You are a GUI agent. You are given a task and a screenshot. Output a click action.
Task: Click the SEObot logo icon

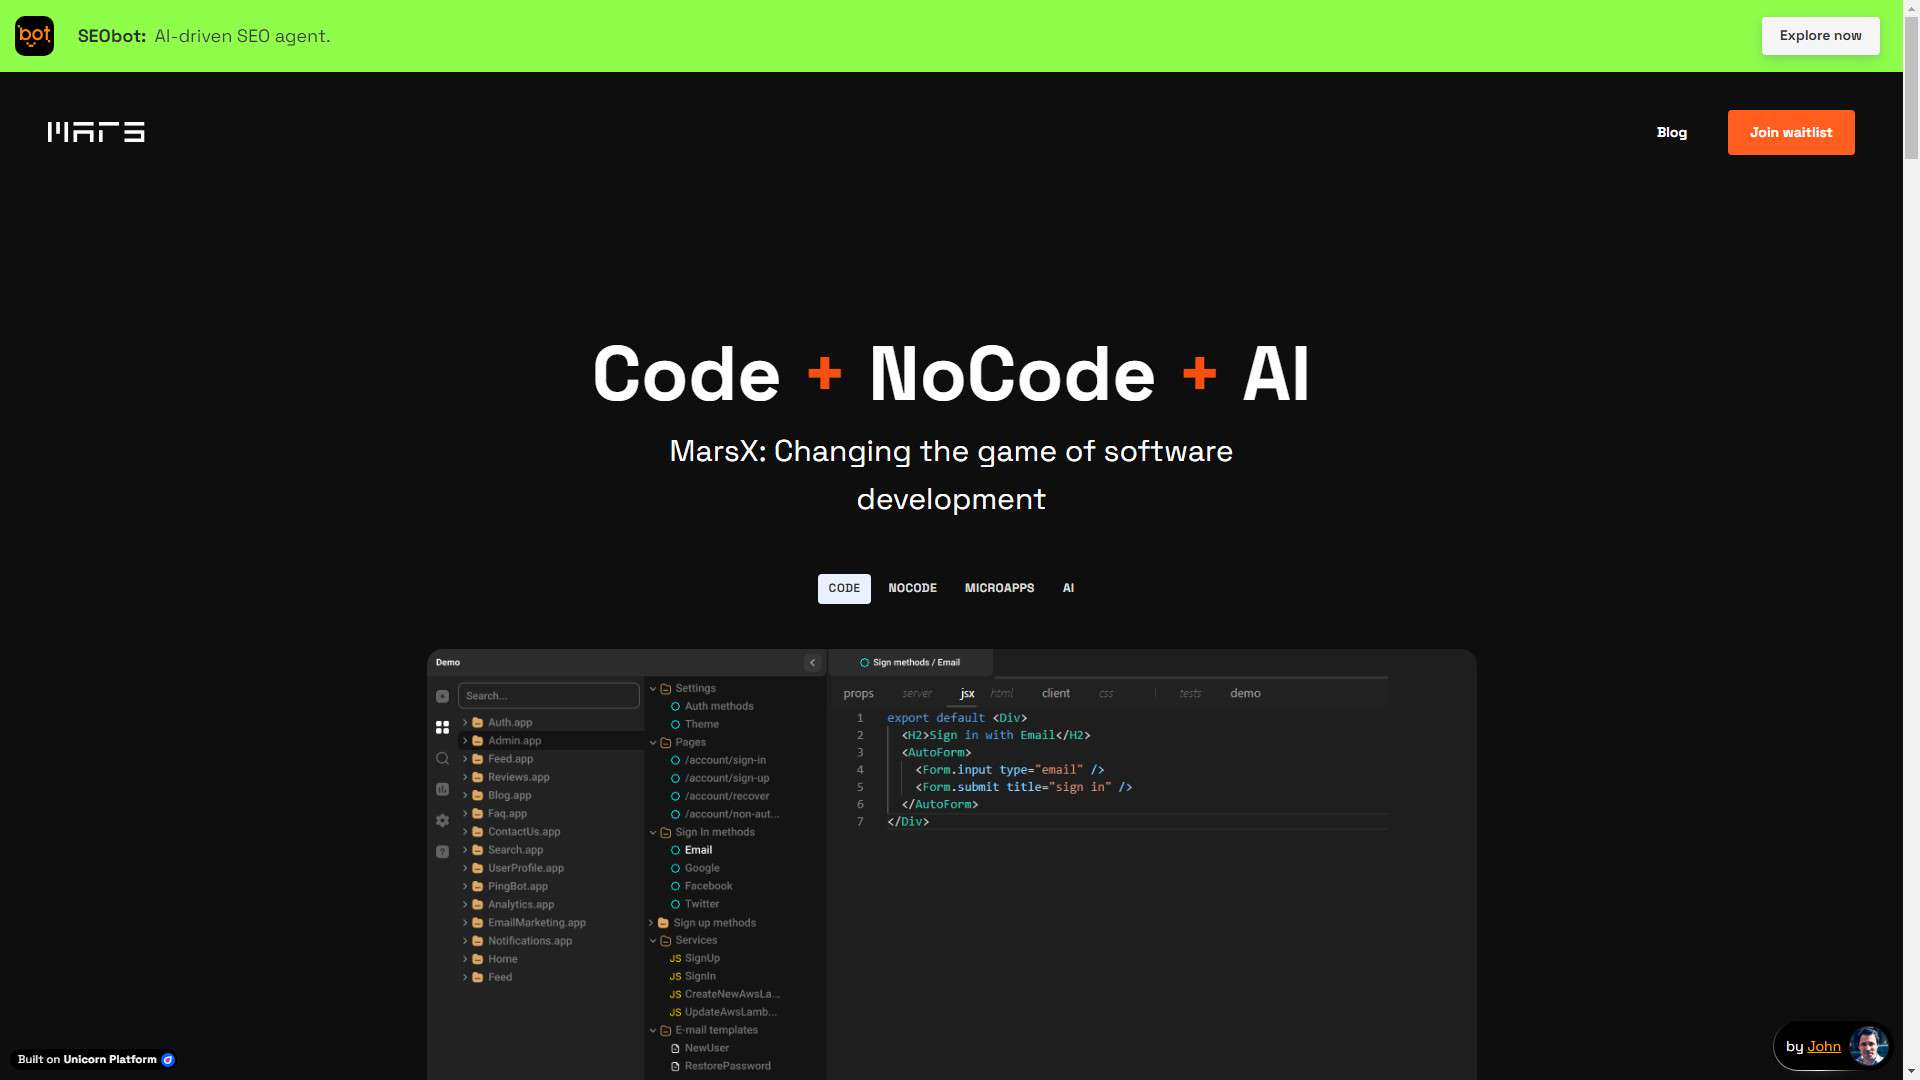[x=34, y=36]
